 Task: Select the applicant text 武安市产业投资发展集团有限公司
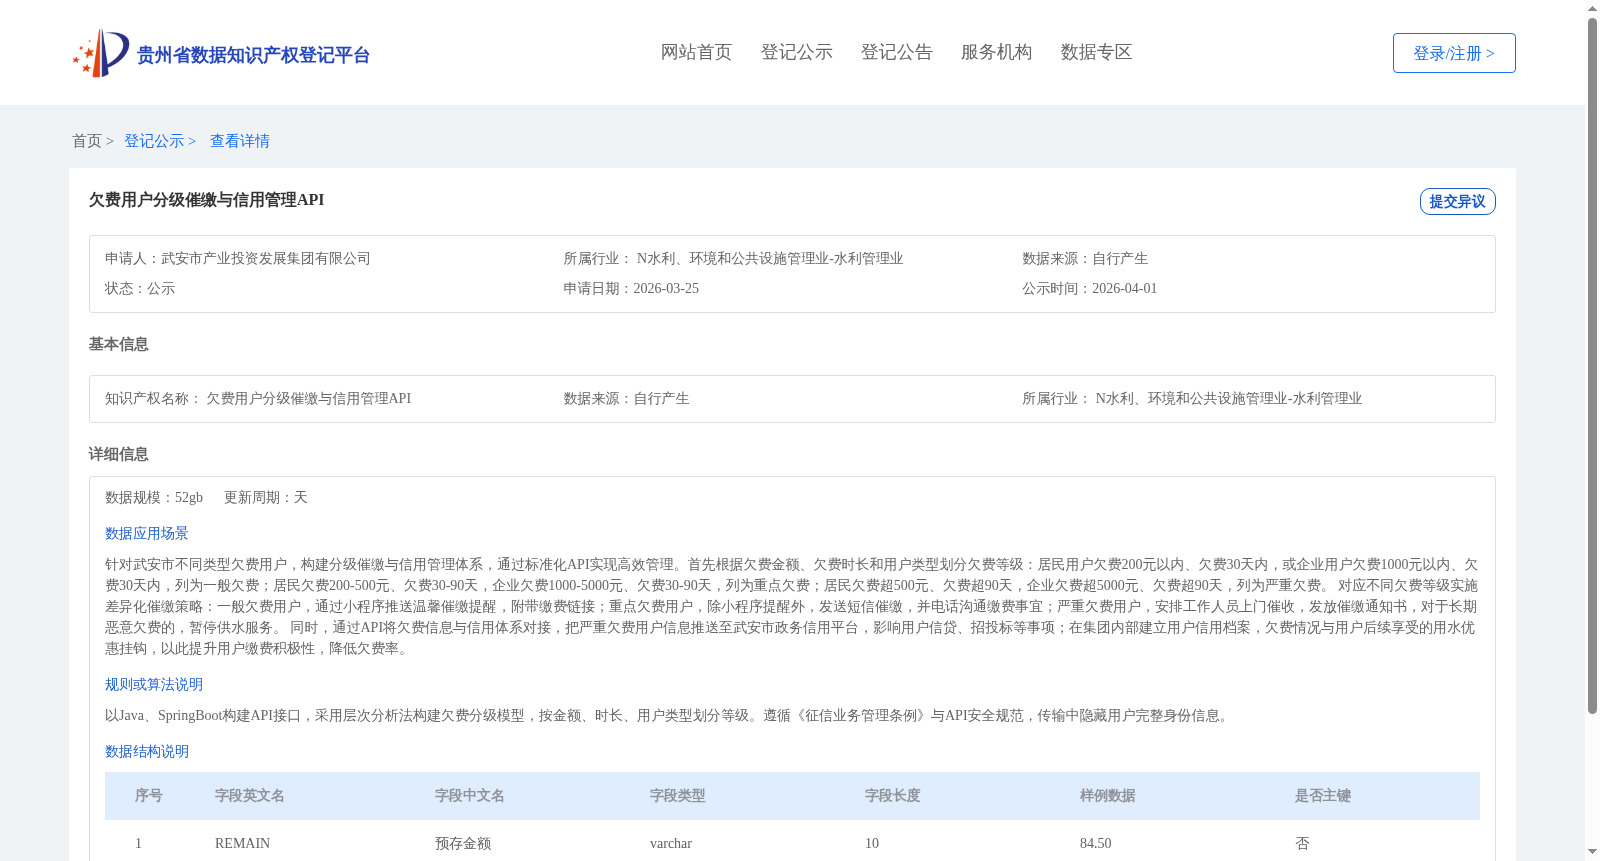[266, 258]
